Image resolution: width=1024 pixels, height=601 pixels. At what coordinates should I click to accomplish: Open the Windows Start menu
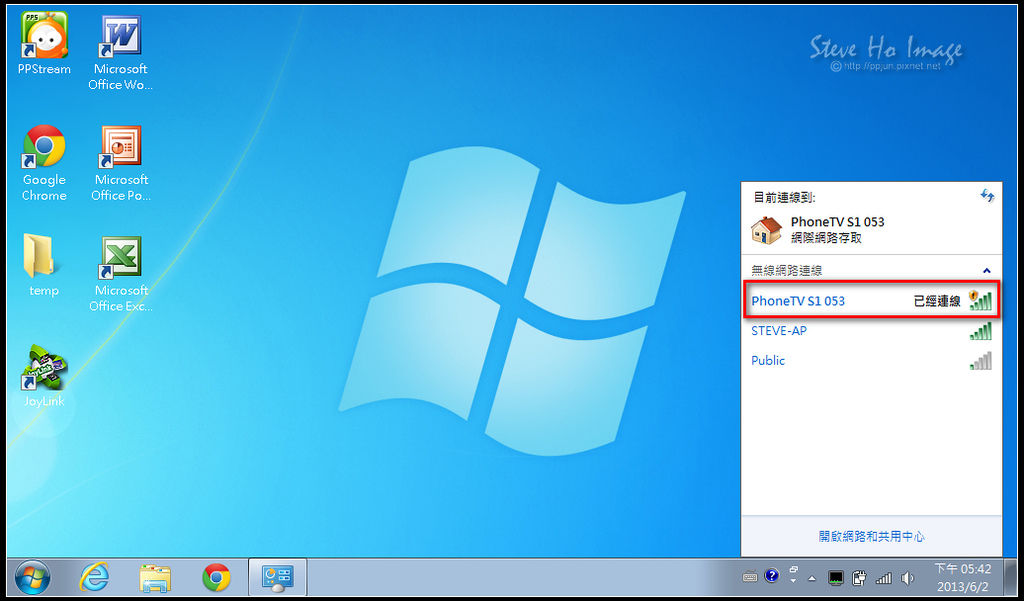pyautogui.click(x=32, y=577)
